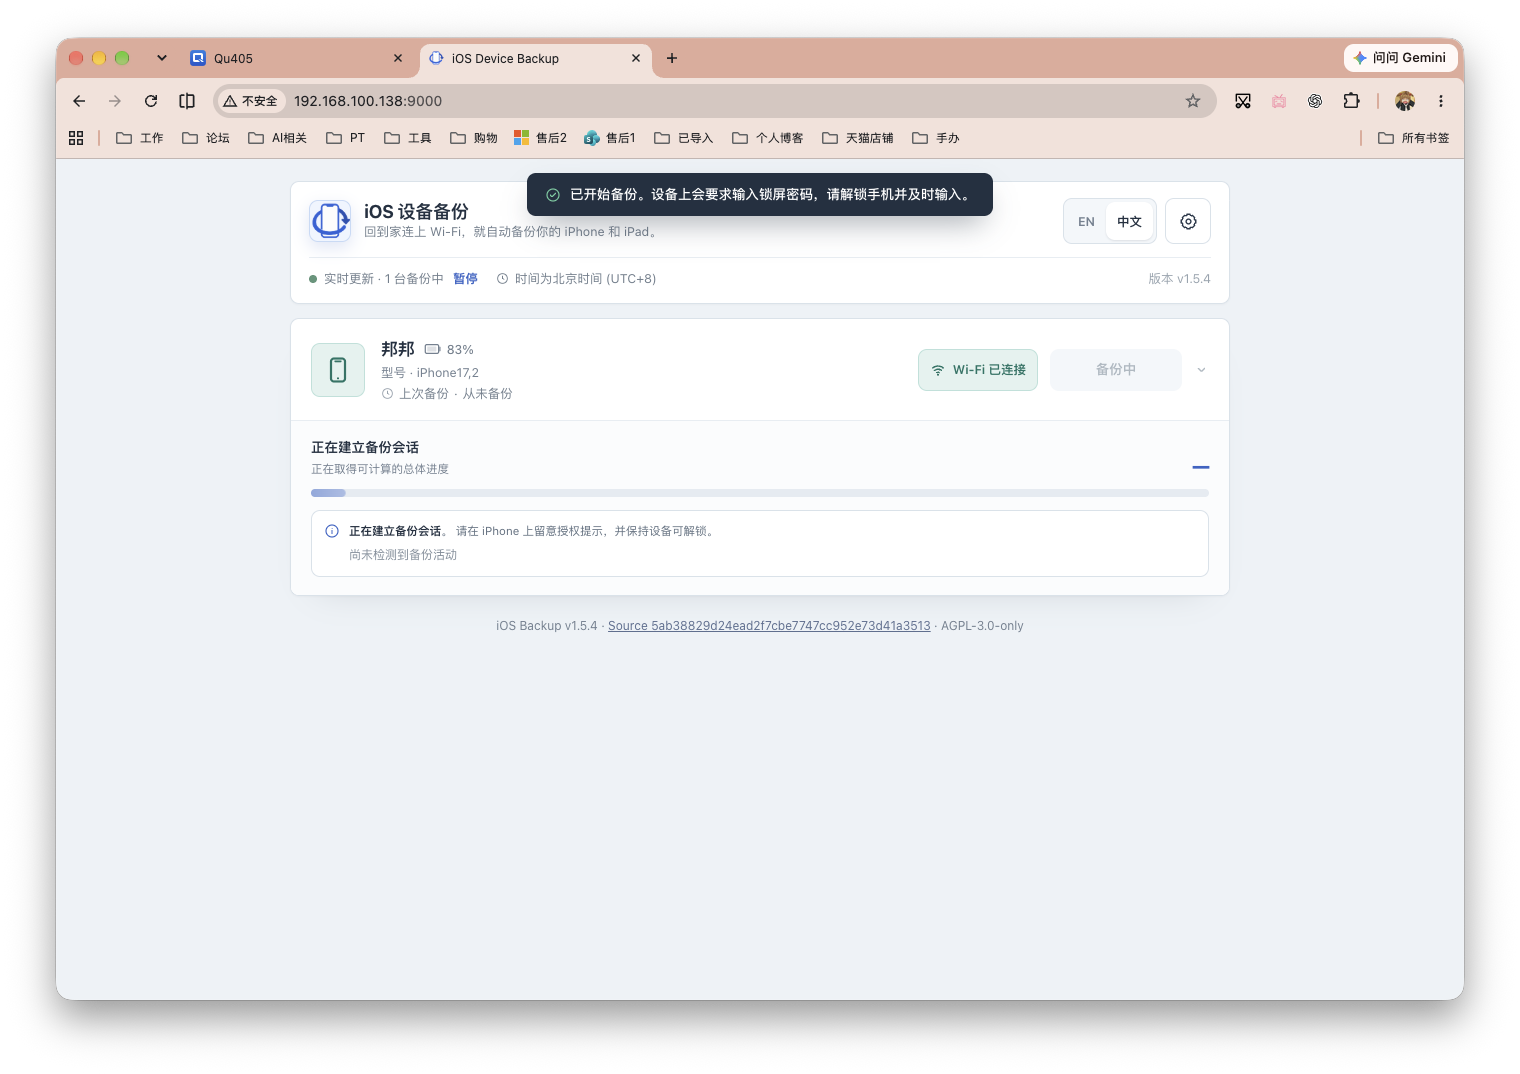Click the forward navigation arrow
Viewport: 1520px width, 1074px height.
115,101
